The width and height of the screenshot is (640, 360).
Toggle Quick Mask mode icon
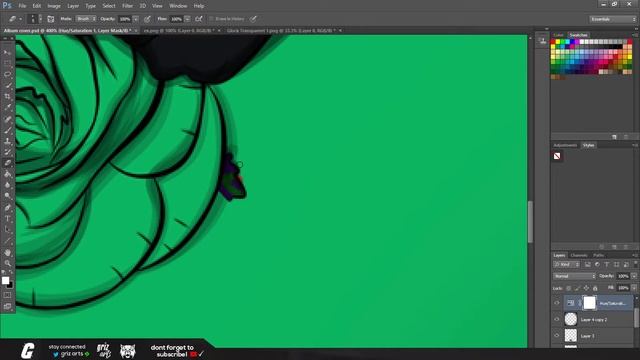click(x=7, y=295)
